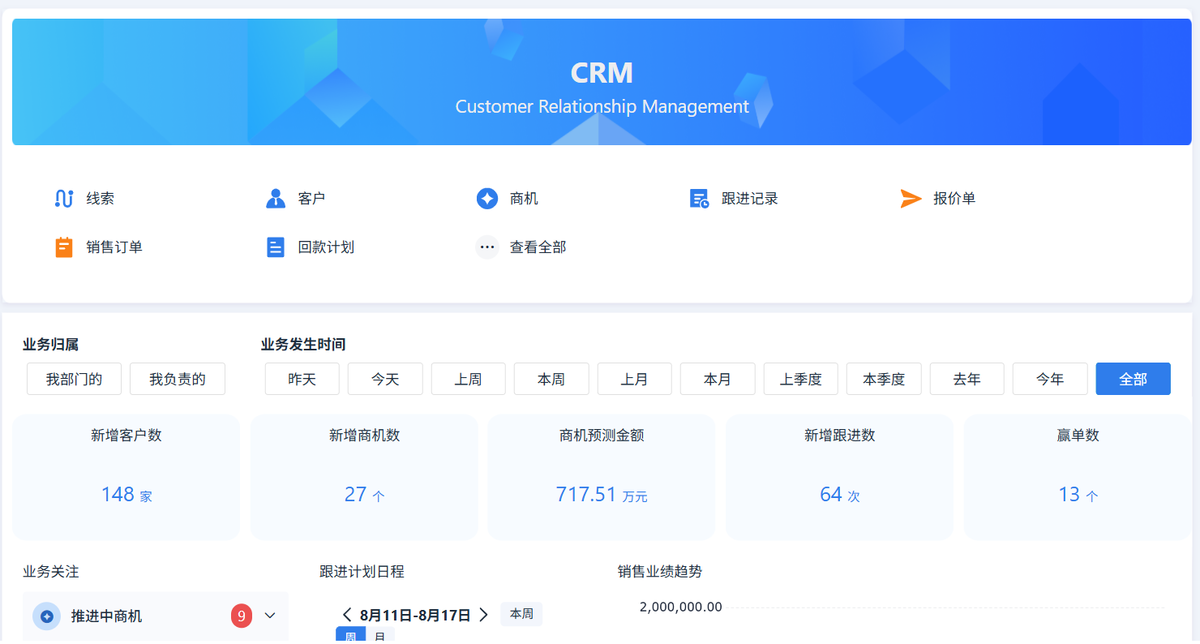1200x644 pixels.
Task: Filter by 我负责的 ownership
Action: click(x=177, y=379)
